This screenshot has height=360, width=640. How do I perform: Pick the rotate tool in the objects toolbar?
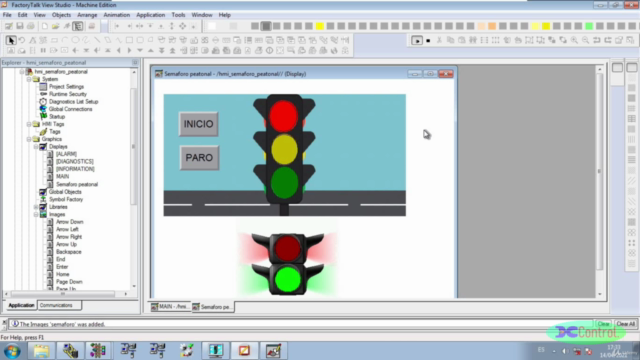tap(22, 40)
